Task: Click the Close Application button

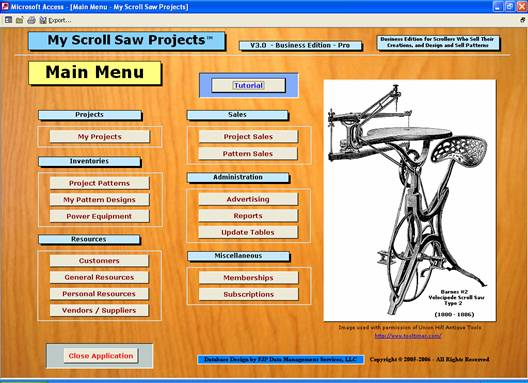Action: pyautogui.click(x=101, y=356)
